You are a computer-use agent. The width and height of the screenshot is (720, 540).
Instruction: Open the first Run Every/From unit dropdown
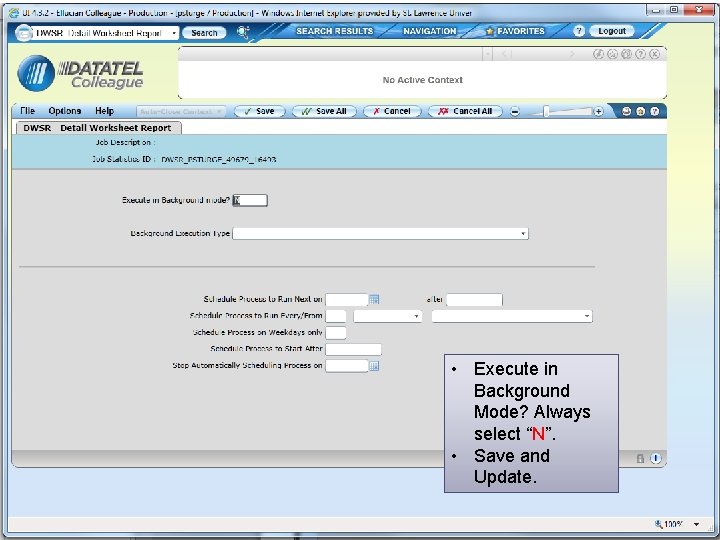coord(416,316)
